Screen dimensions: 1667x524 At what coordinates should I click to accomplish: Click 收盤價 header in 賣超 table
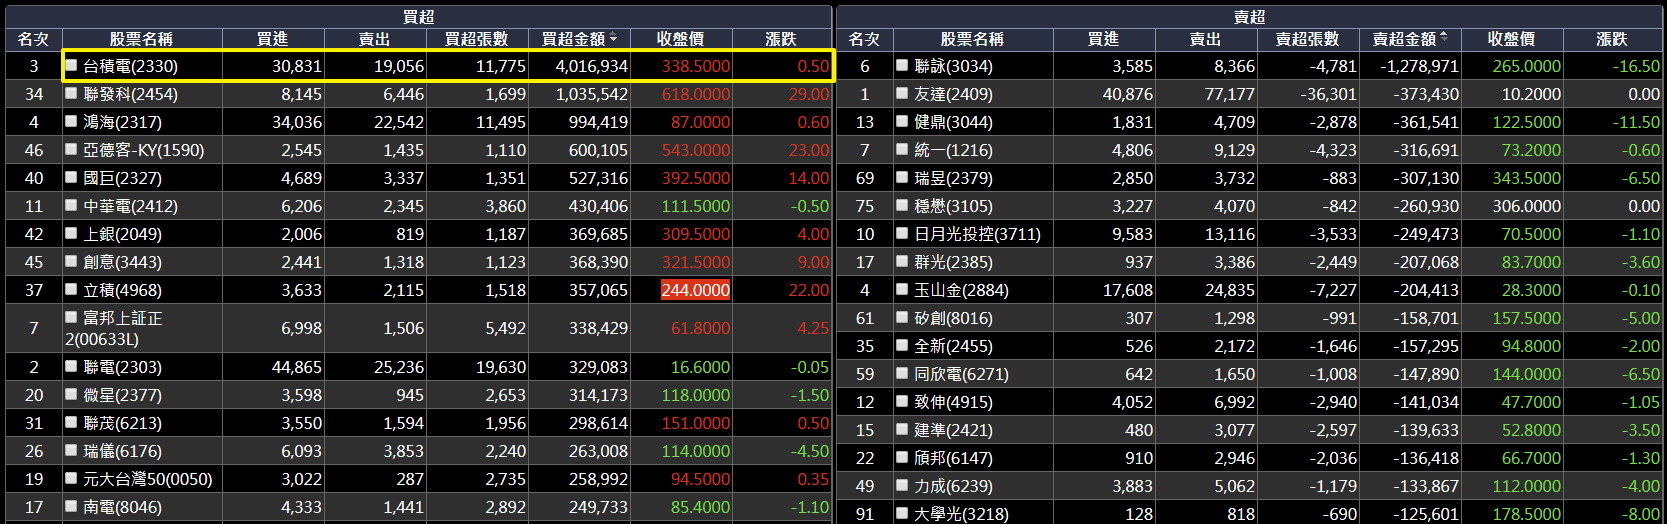pos(1511,39)
